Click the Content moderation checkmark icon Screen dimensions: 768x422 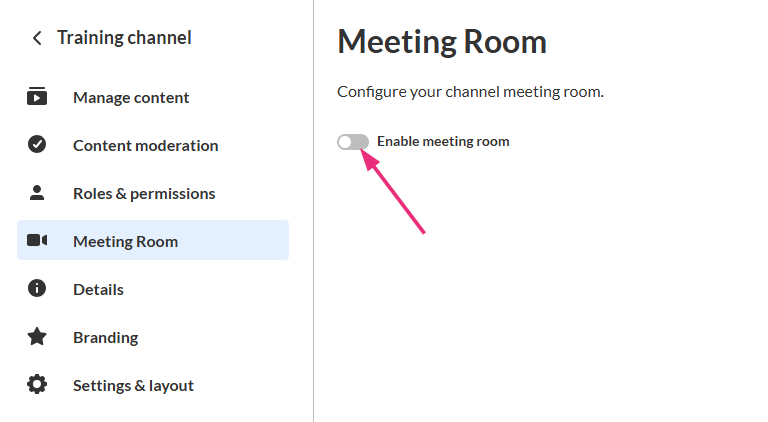pos(37,145)
